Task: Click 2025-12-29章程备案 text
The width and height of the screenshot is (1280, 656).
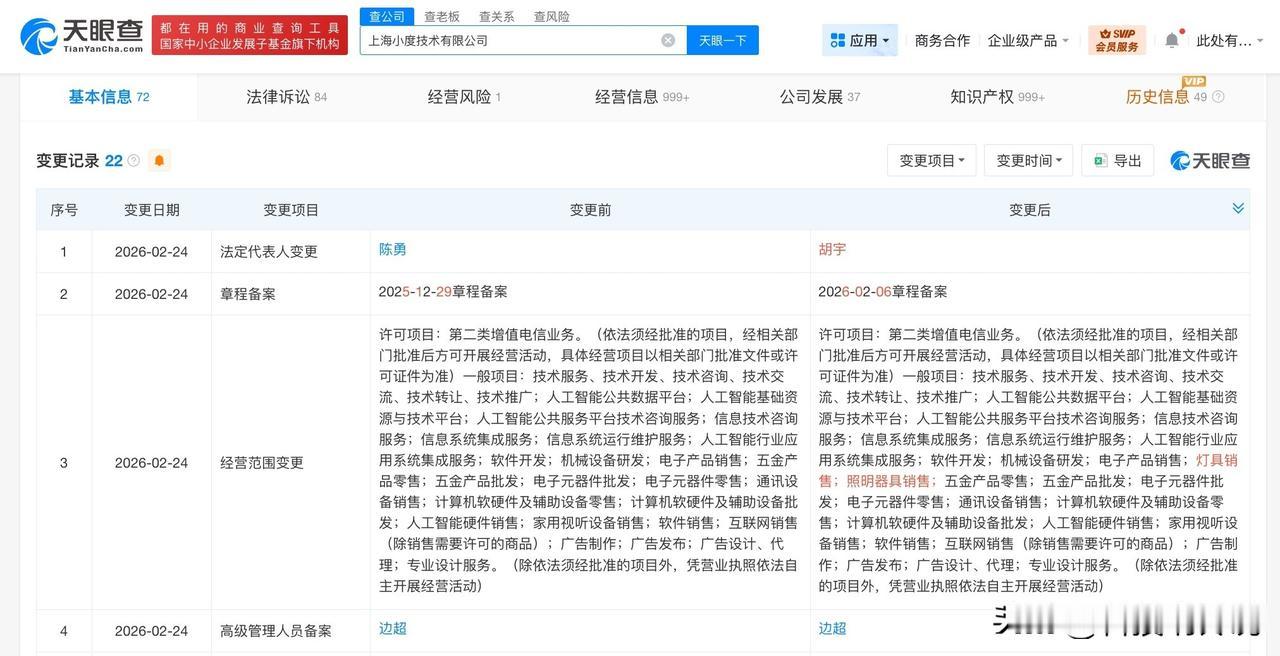Action: (443, 292)
